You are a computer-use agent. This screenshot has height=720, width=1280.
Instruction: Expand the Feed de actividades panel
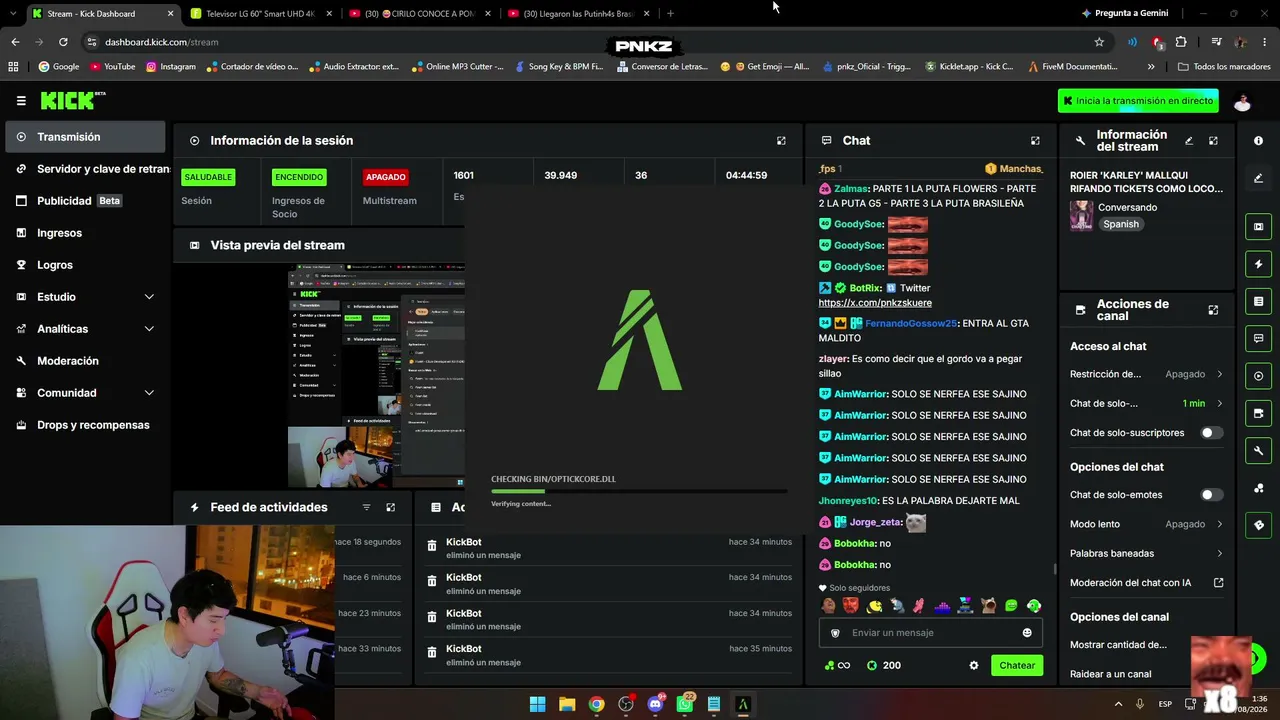(x=390, y=508)
